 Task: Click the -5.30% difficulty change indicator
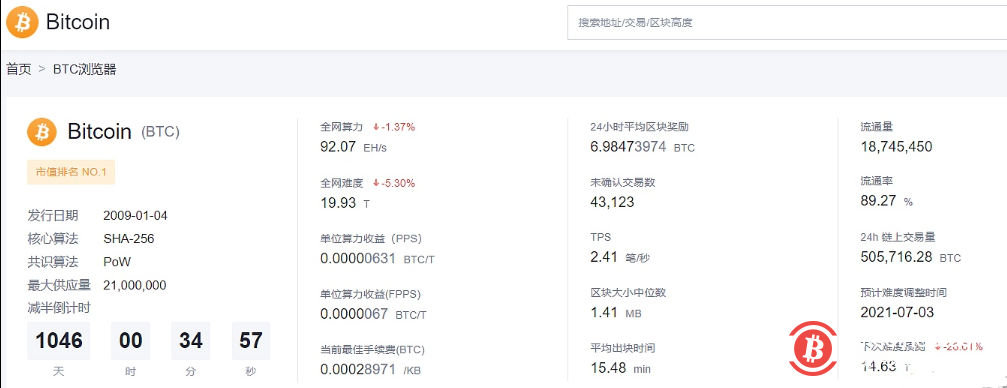(394, 183)
